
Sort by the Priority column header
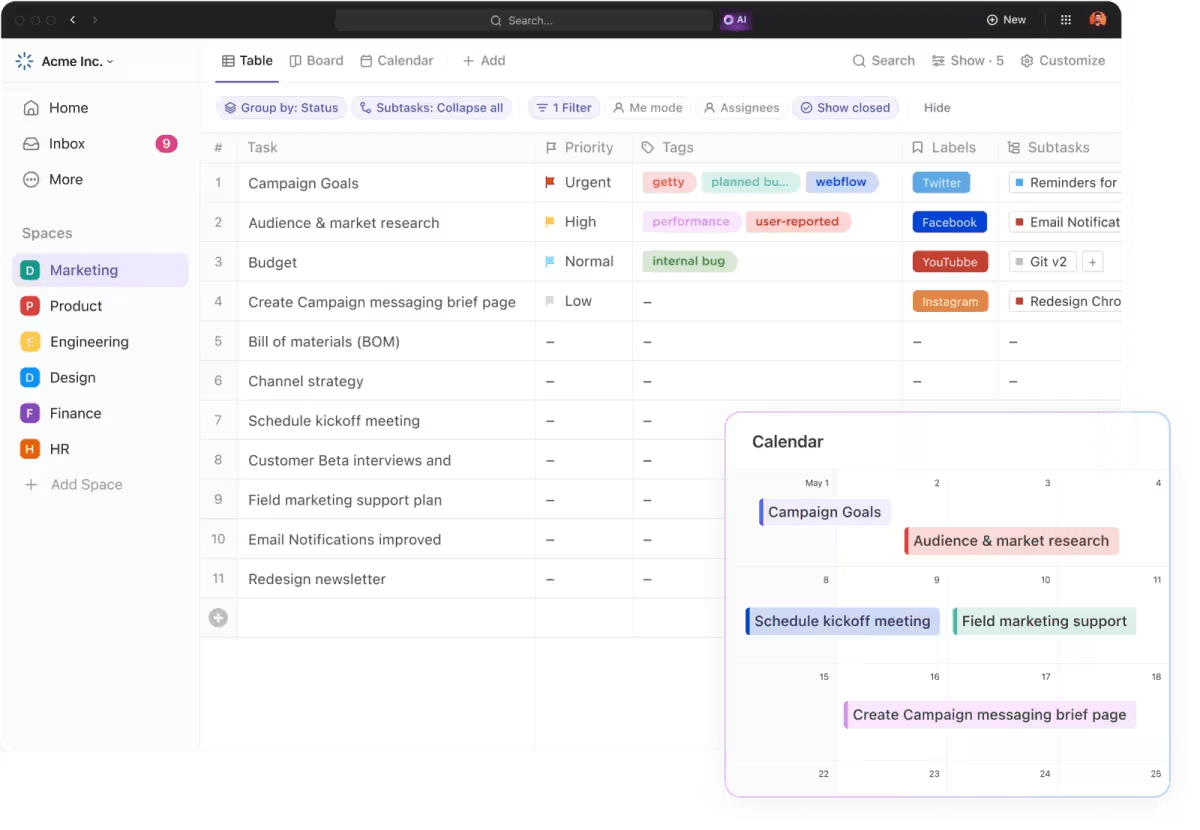(x=579, y=148)
